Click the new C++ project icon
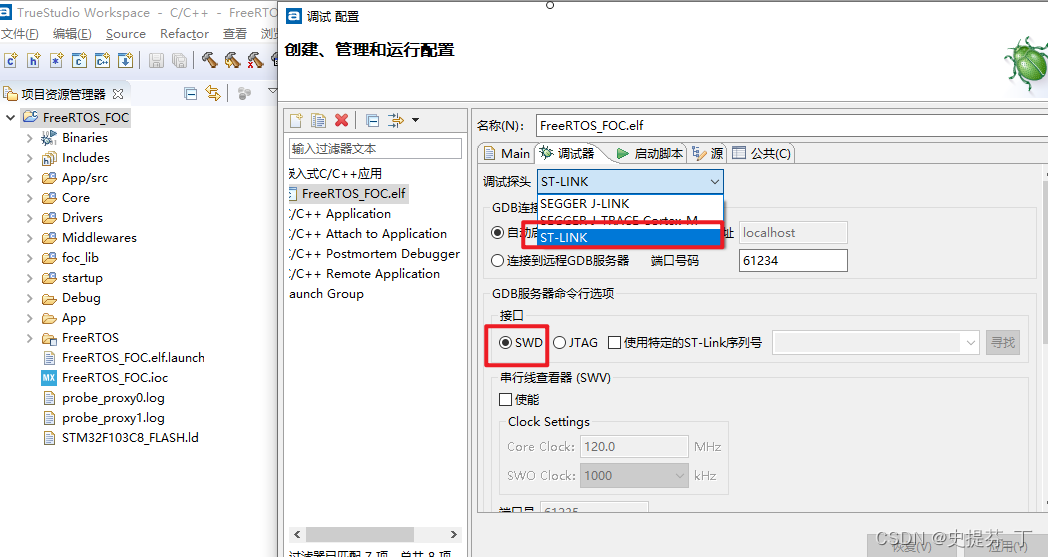This screenshot has width=1048, height=557. pyautogui.click(x=102, y=60)
